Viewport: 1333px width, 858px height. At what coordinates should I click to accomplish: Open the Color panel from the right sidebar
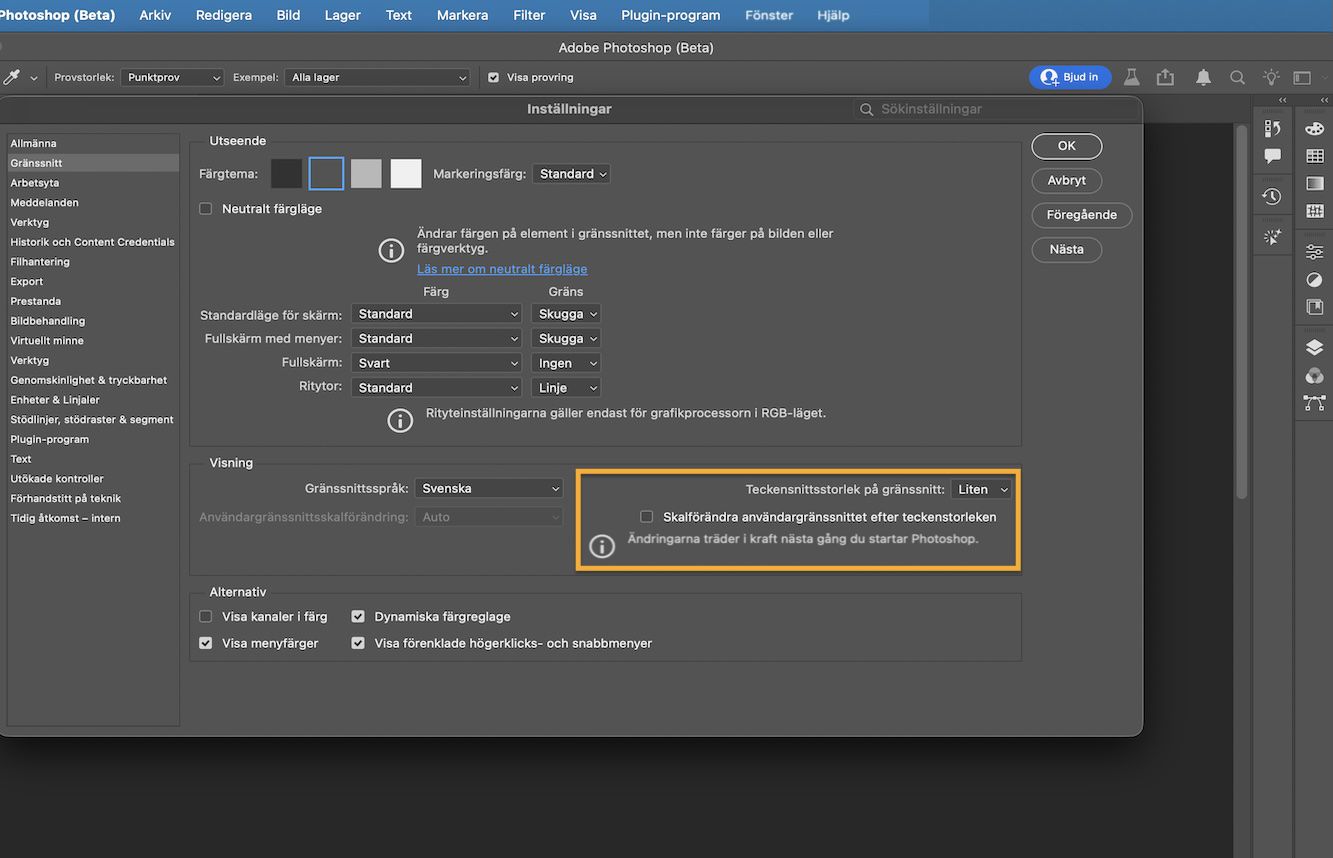pyautogui.click(x=1314, y=128)
